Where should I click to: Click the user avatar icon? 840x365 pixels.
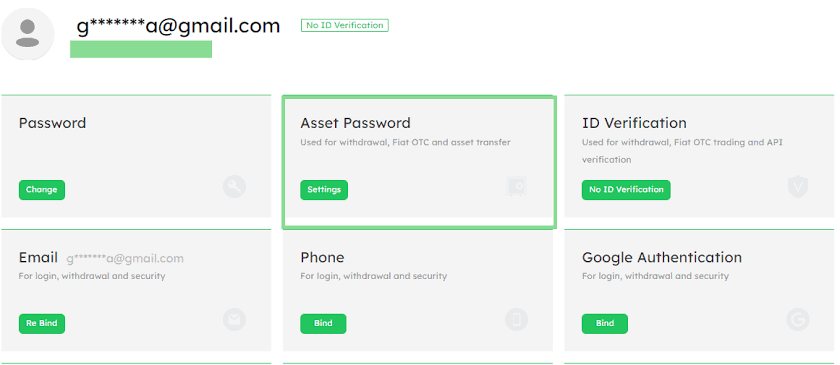click(27, 33)
